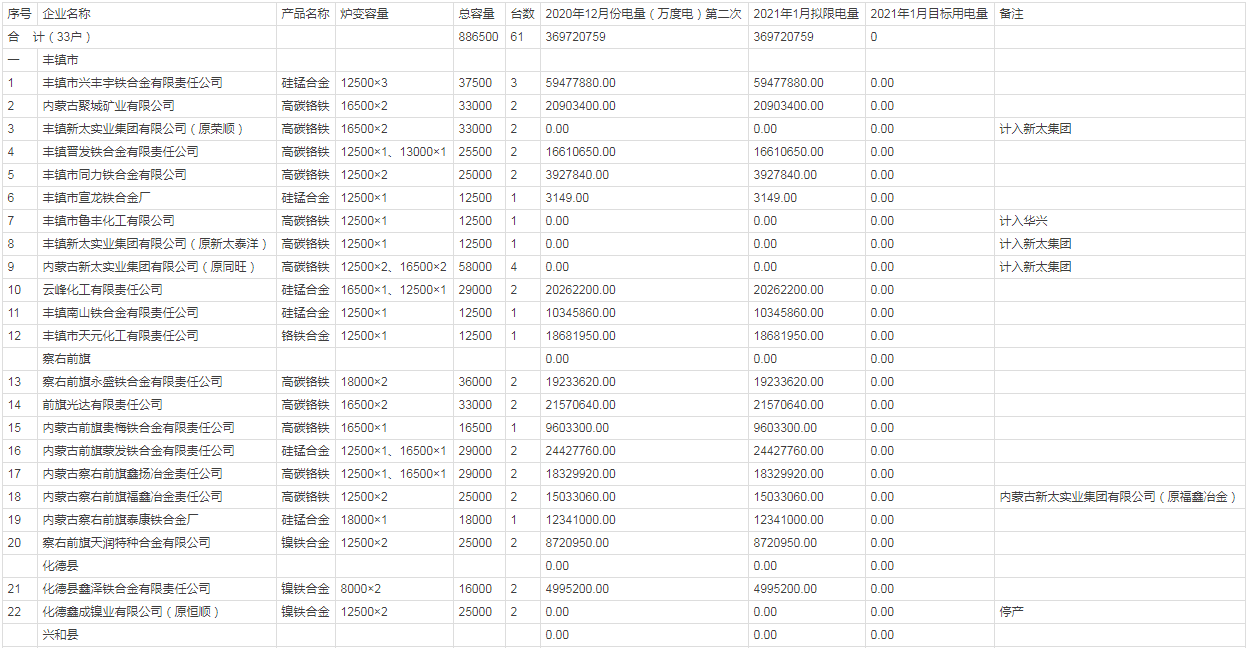Select 18681950.00 in the 2021年1月拟限电量 column
The image size is (1248, 648).
(x=788, y=336)
